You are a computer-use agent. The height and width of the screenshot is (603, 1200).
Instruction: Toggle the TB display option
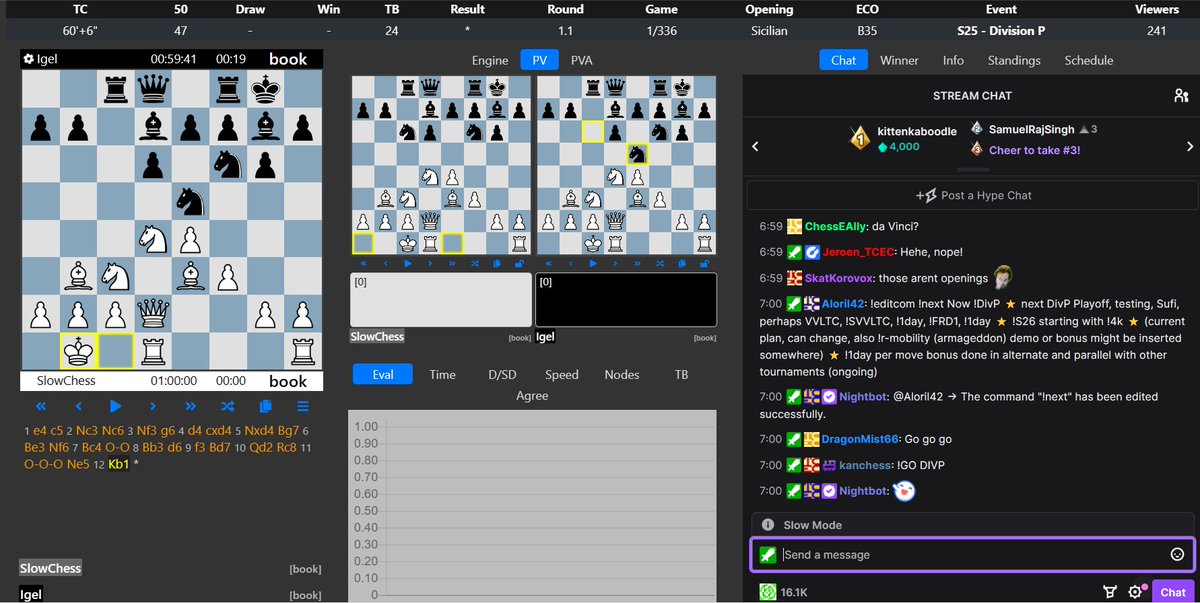tap(681, 374)
